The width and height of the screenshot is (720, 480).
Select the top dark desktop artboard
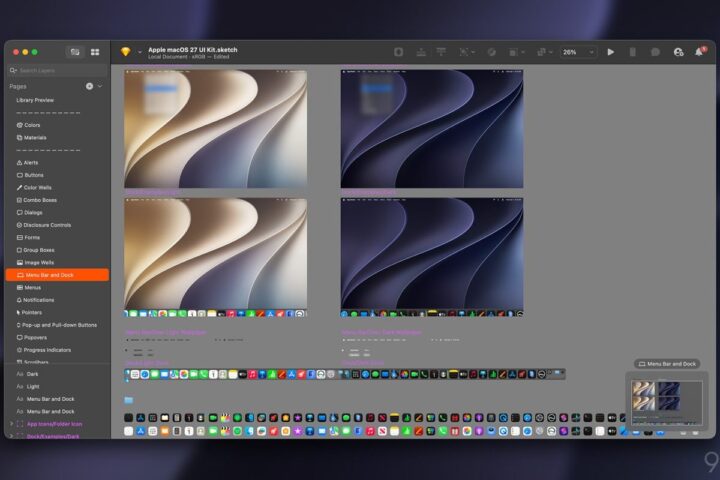(x=432, y=129)
